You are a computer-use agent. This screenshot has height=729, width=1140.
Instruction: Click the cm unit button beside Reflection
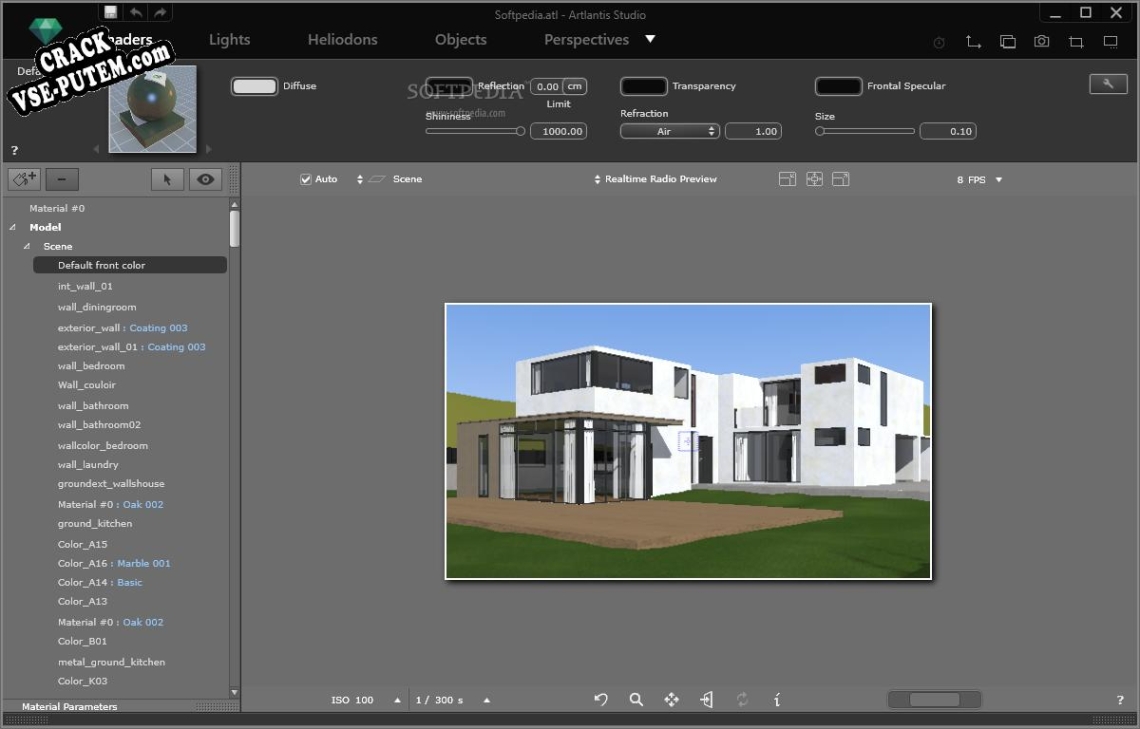click(x=574, y=86)
